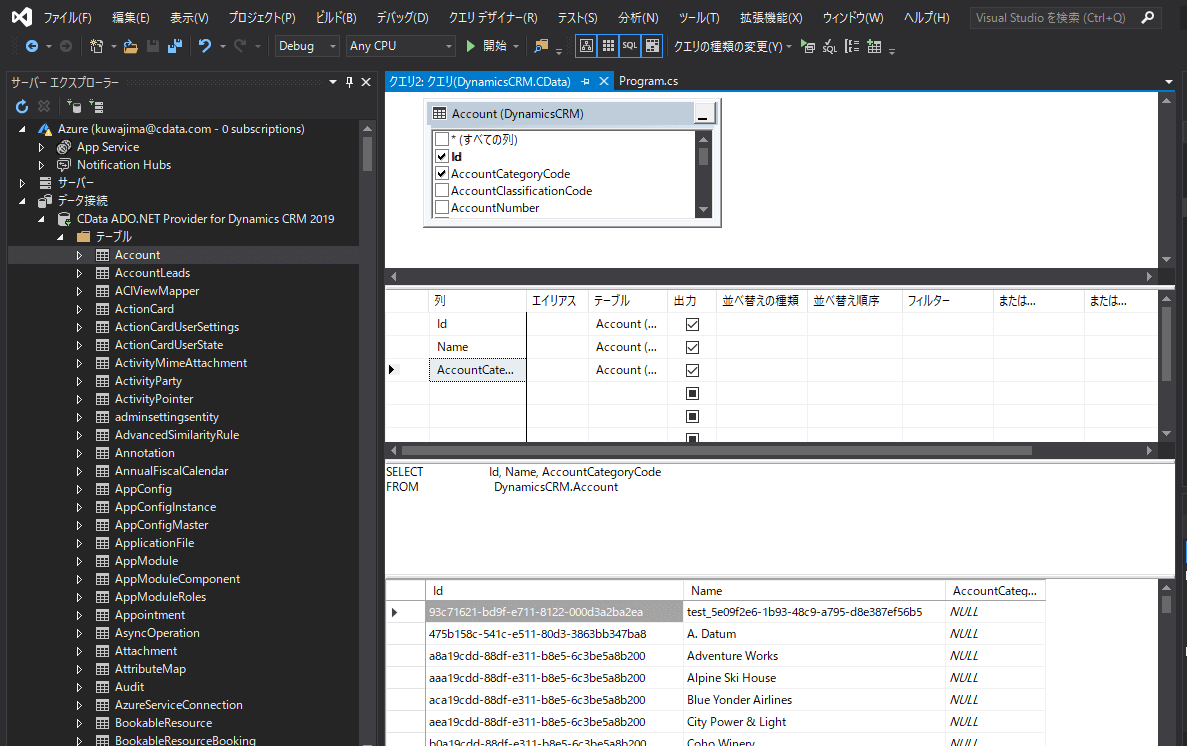Open the Any CPU platform dropdown

pyautogui.click(x=400, y=46)
